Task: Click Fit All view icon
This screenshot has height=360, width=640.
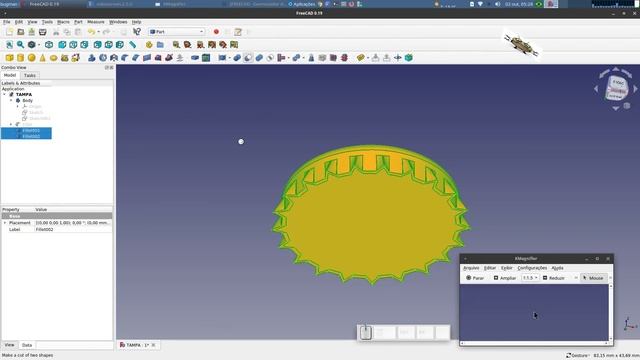Action: (x=9, y=44)
